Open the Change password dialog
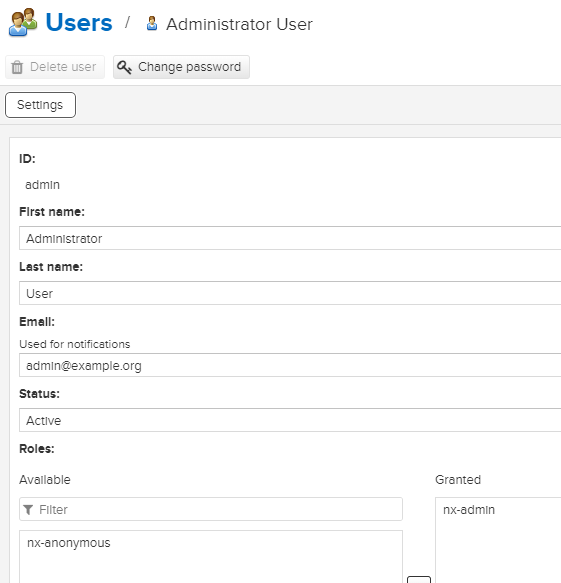The image size is (561, 583). (x=181, y=67)
